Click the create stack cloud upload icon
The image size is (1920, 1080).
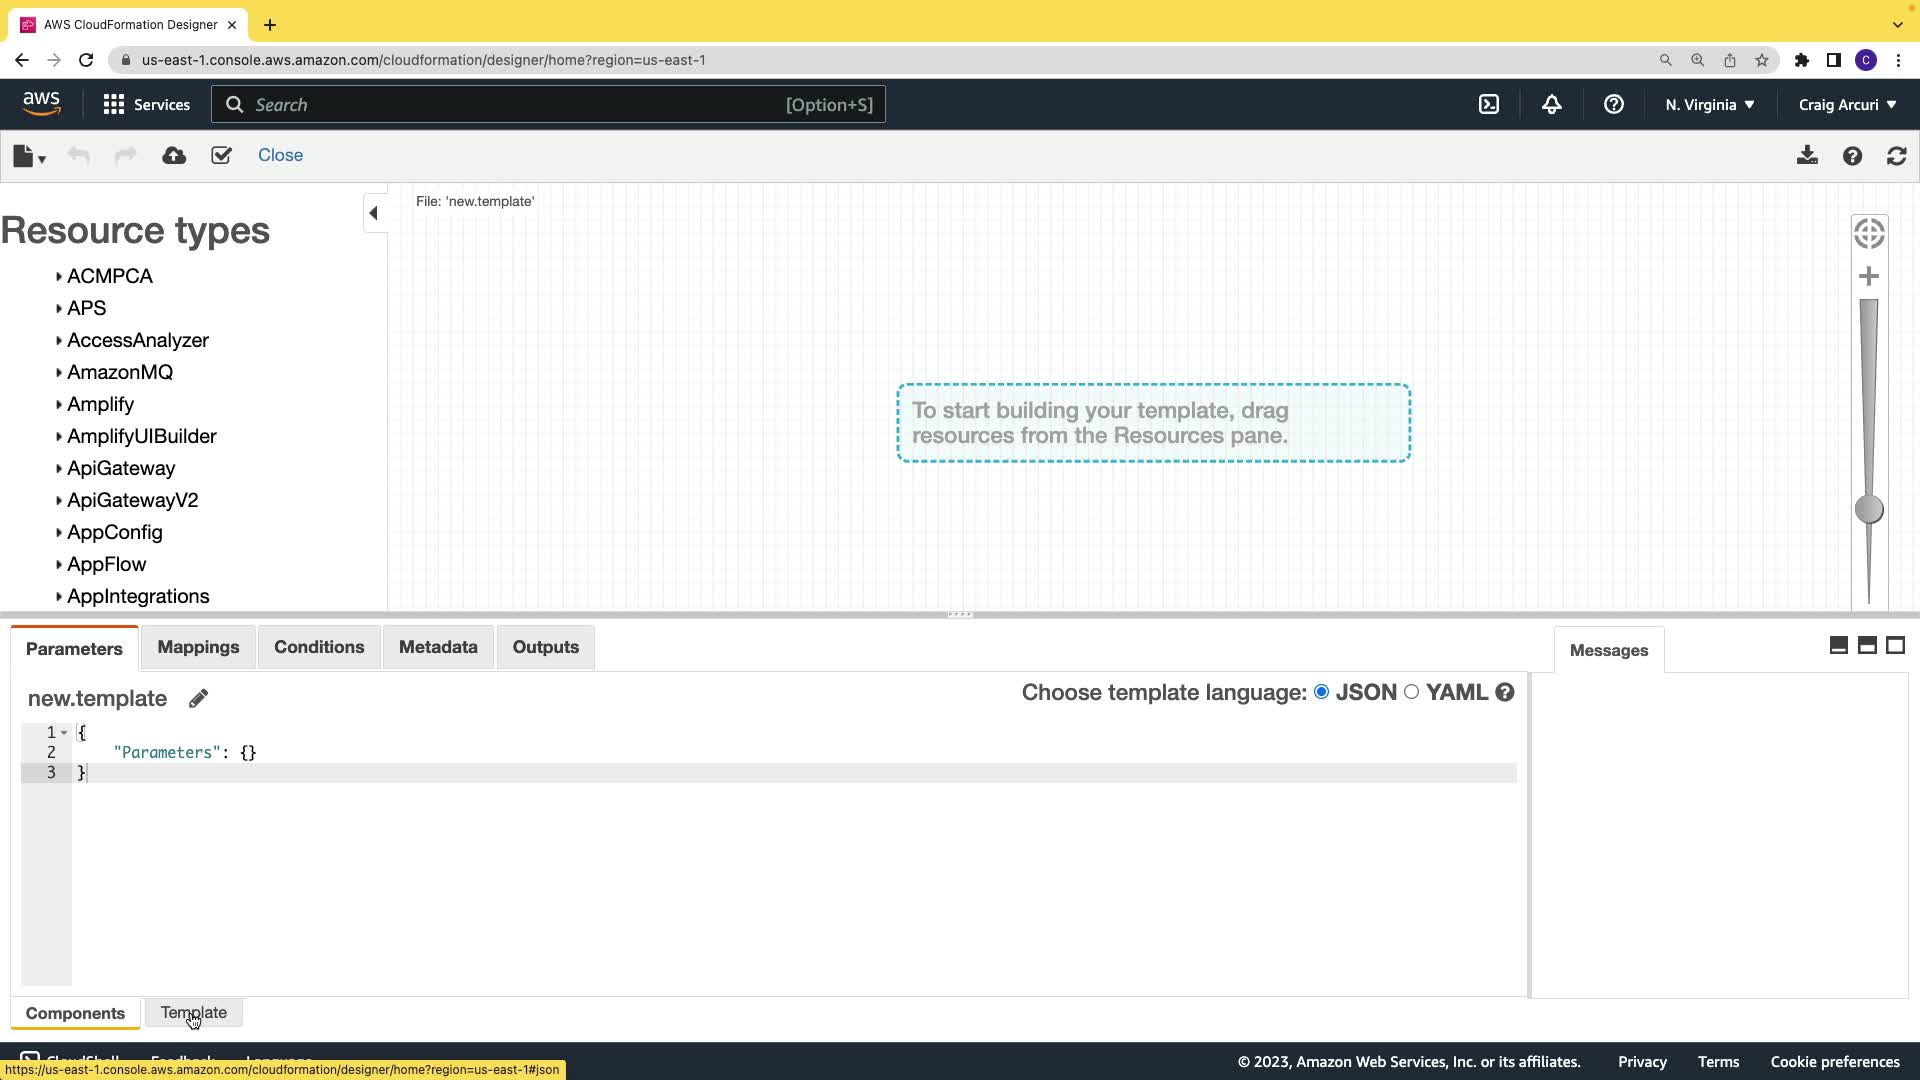point(174,156)
